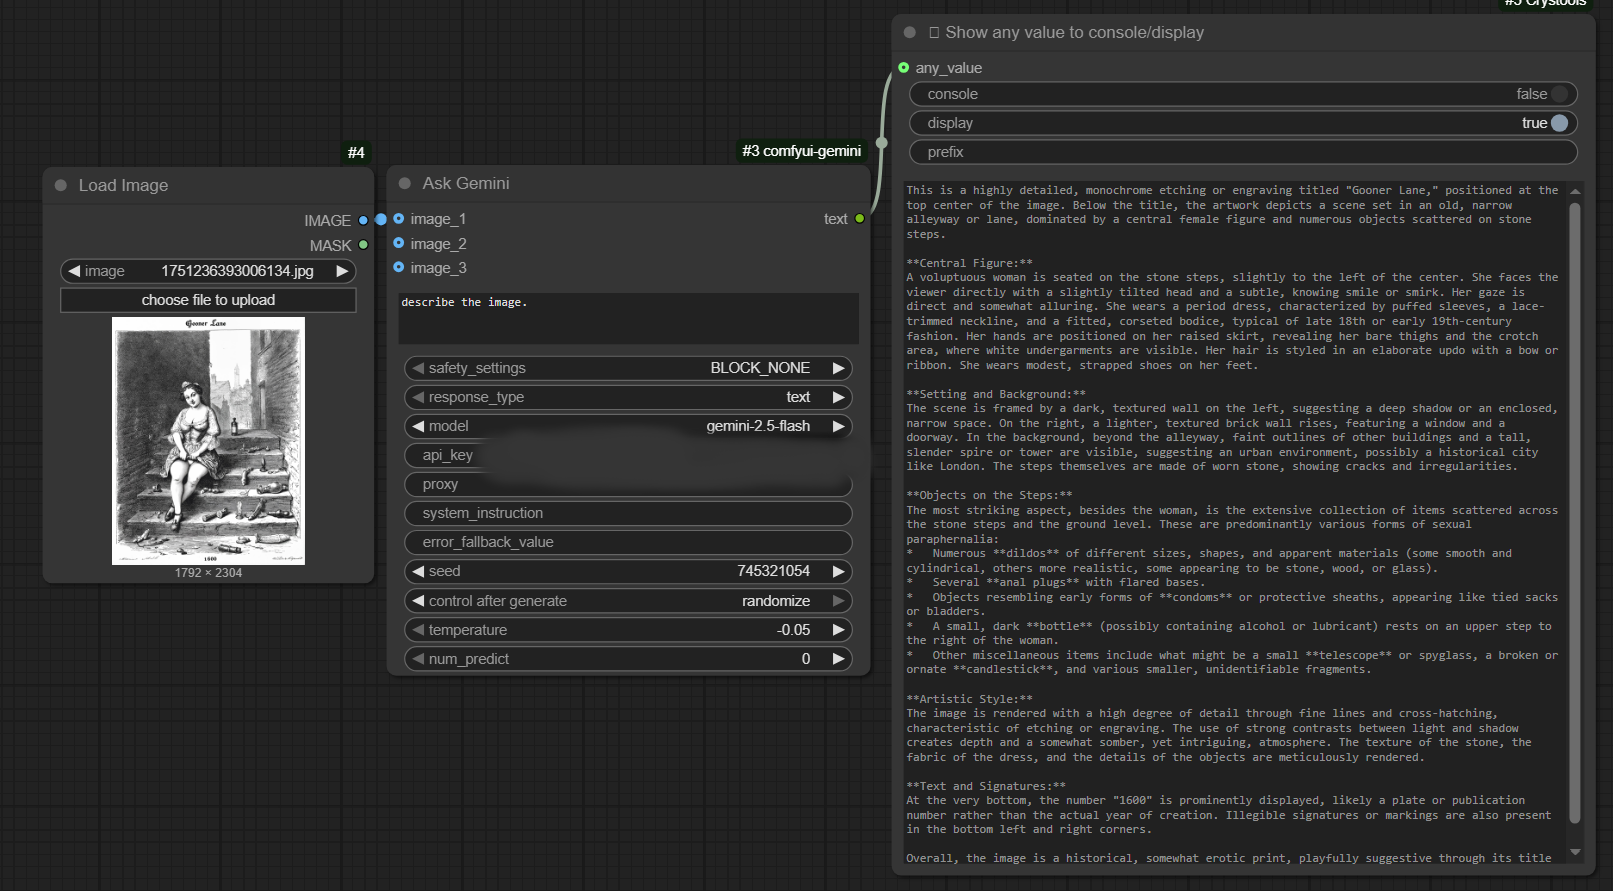
Task: Click the any_value input connector
Action: pyautogui.click(x=904, y=68)
